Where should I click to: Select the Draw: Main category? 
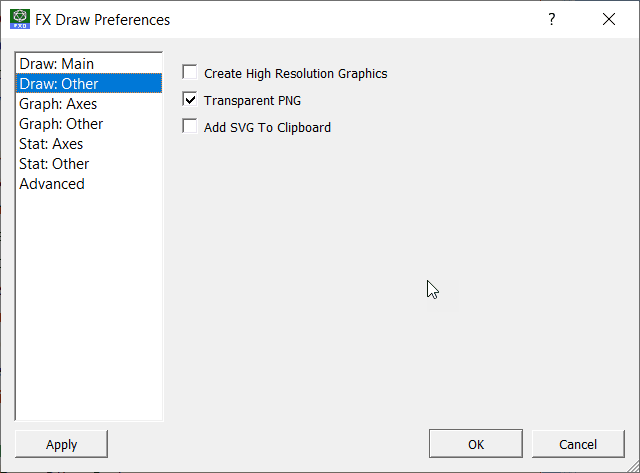[x=89, y=64]
